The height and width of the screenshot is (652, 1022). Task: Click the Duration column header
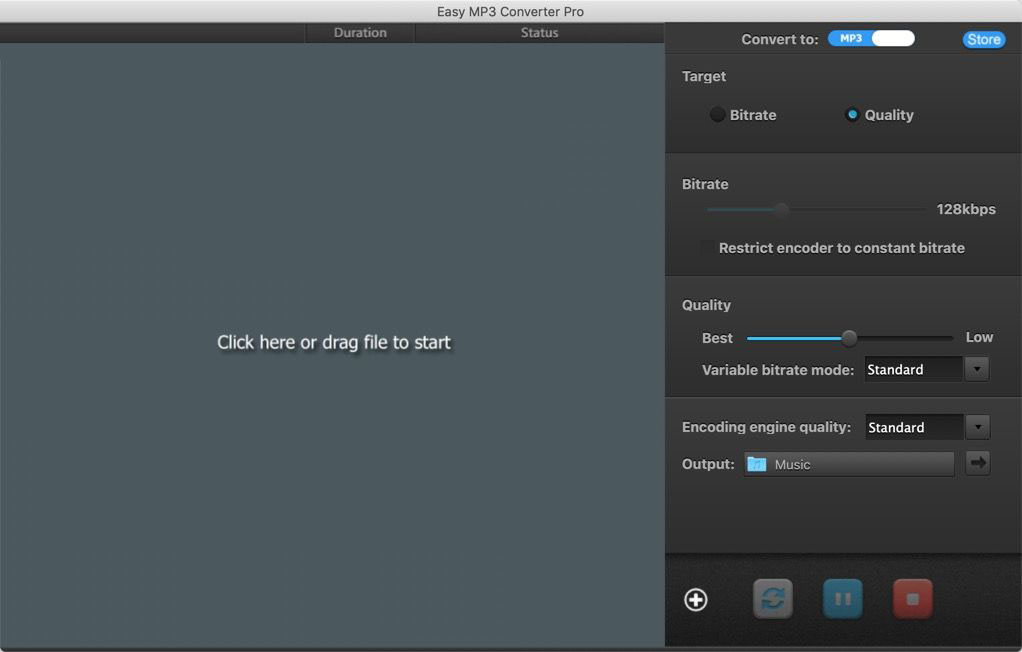point(360,33)
